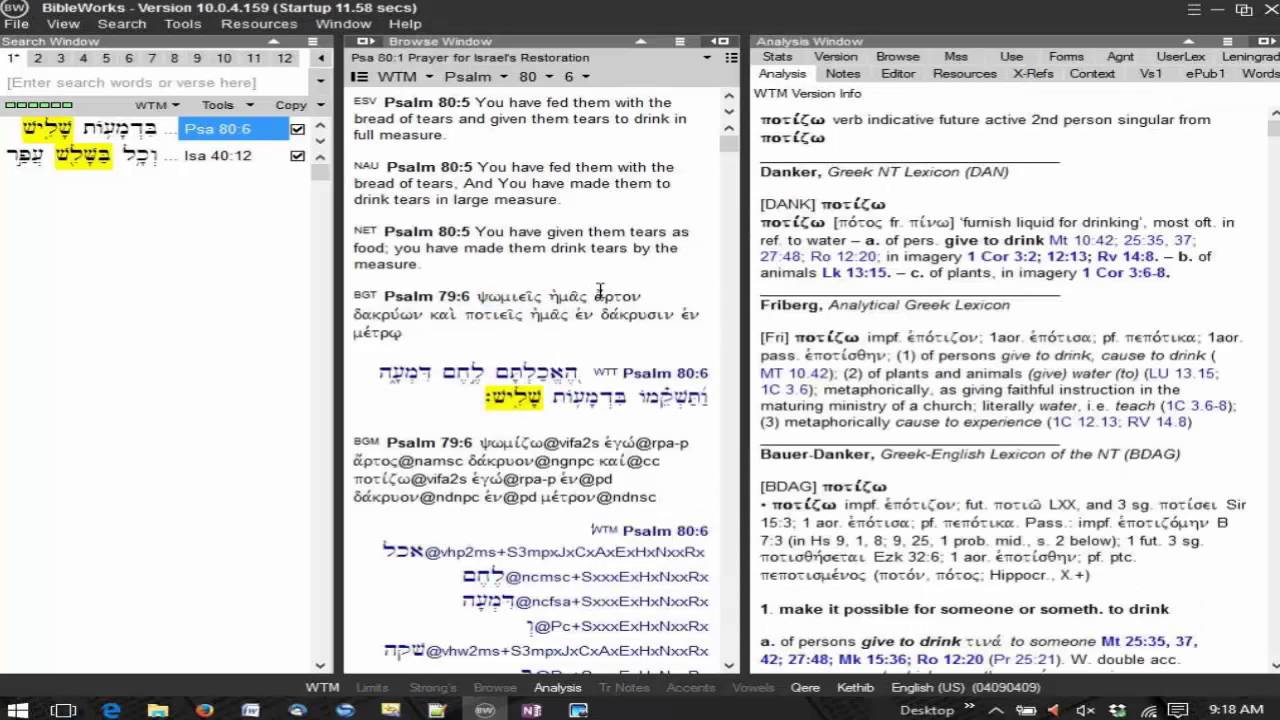Click the Analysis Window vertical scrollbar thumb
1280x720 pixels.
(x=1273, y=129)
